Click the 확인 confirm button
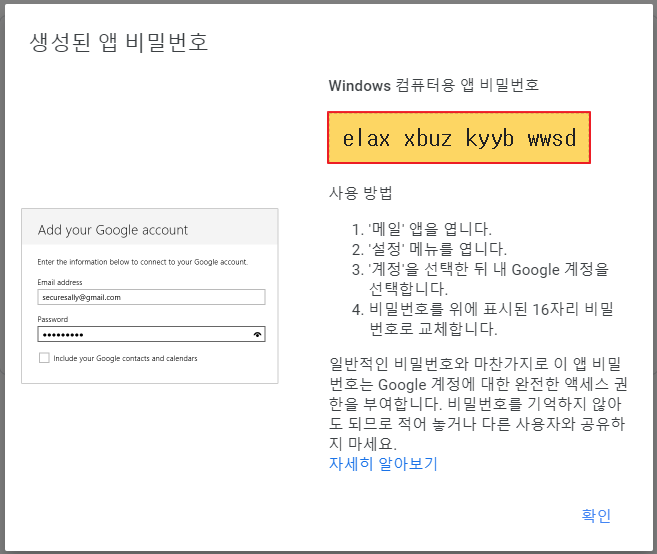Screen dimensions: 657x554 click(x=596, y=515)
